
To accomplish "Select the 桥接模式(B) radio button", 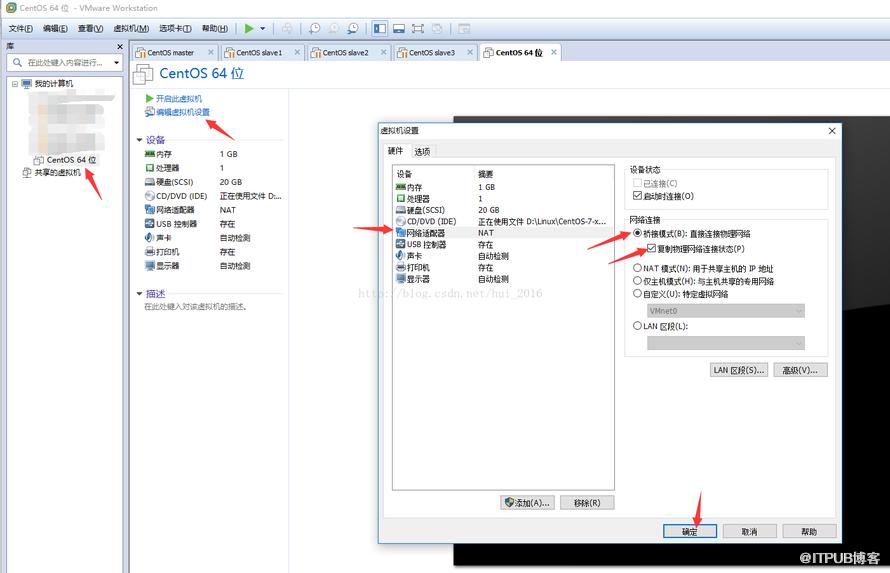I will [637, 233].
